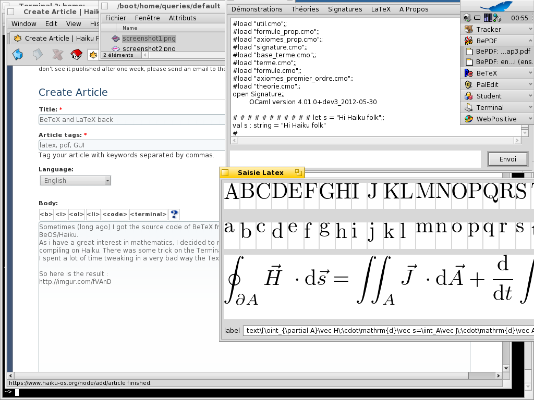The width and height of the screenshot is (534, 400).
Task: Click the Envoi button
Action: pos(508,159)
